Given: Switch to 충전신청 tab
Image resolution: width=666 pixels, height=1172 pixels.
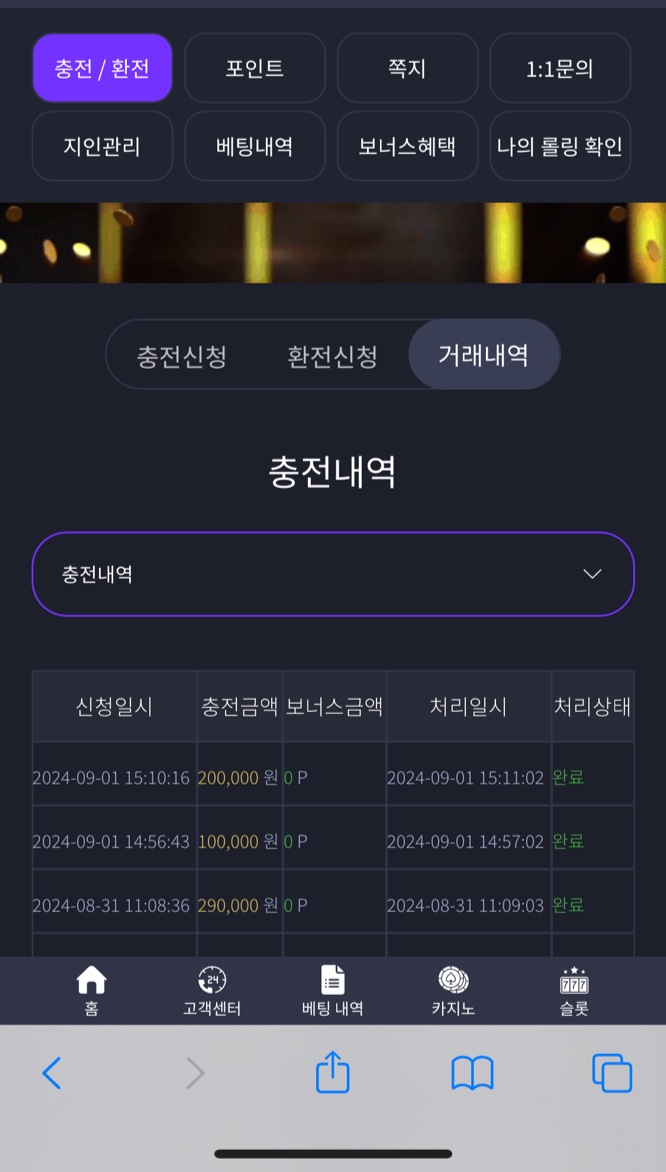Looking at the screenshot, I should click(182, 356).
